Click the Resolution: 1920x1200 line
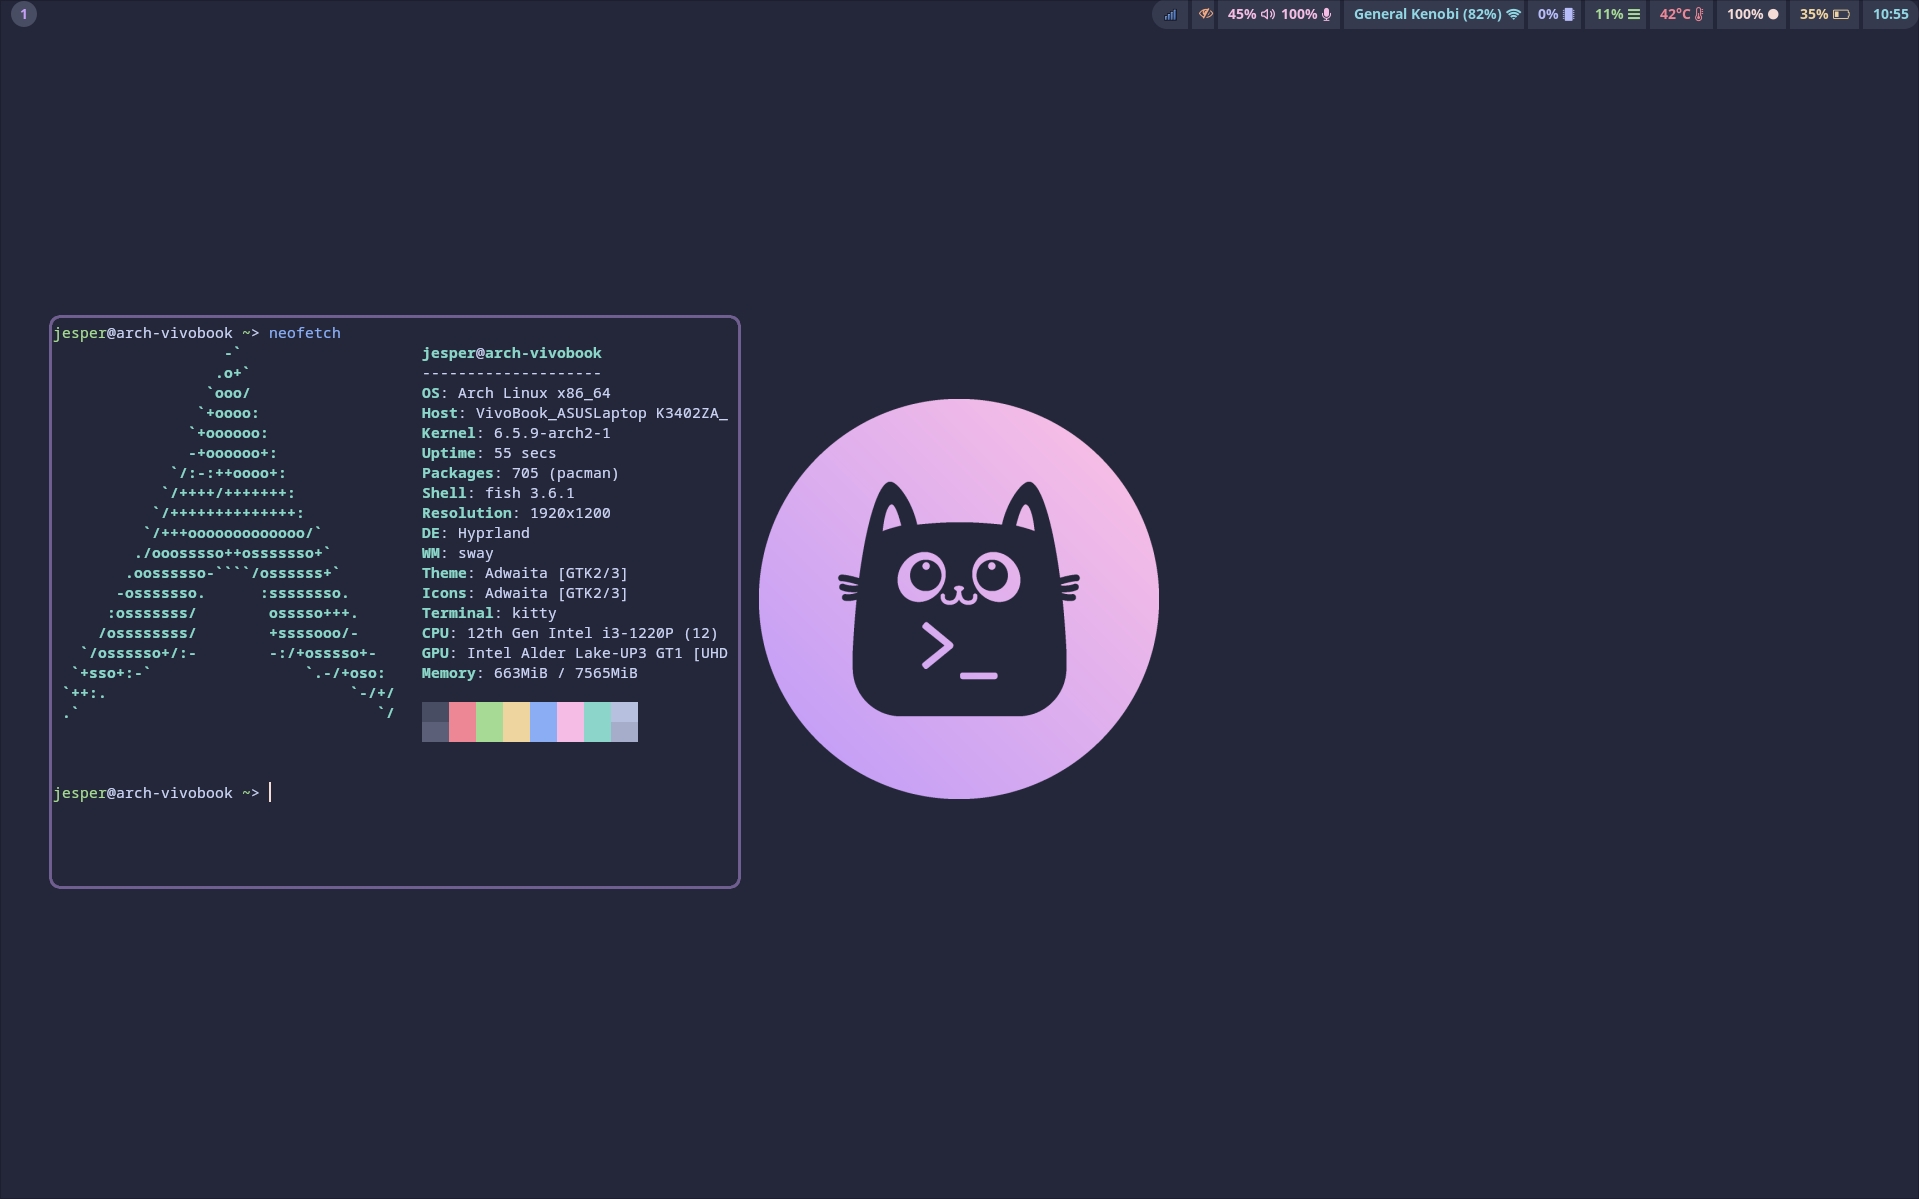 516,513
